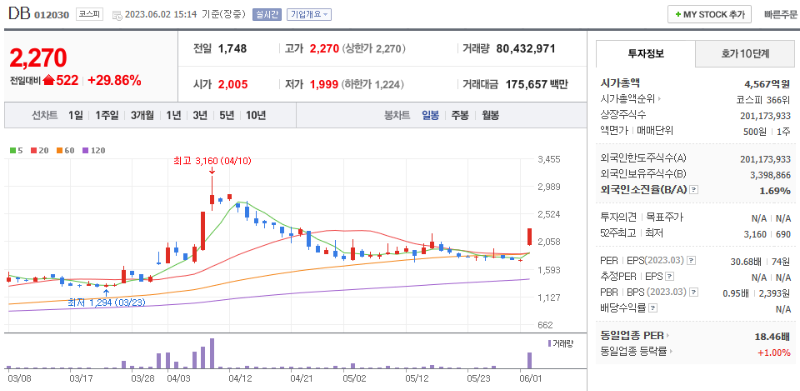Open 빠른주문 quick order link
This screenshot has width=800, height=391.
781,15
